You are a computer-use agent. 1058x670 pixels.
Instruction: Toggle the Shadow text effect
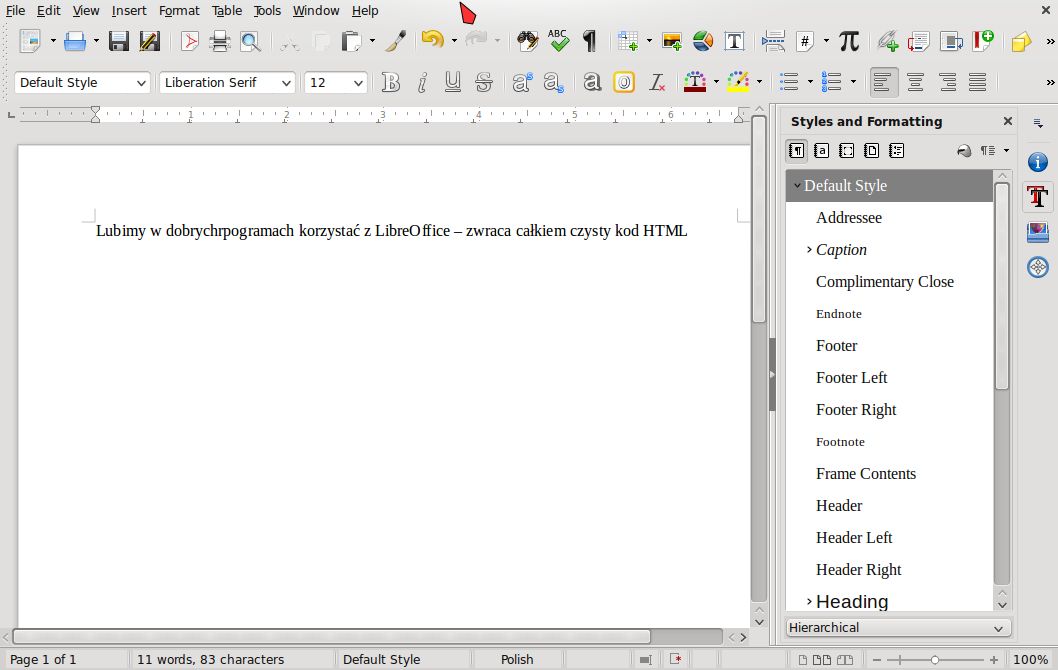pyautogui.click(x=592, y=82)
